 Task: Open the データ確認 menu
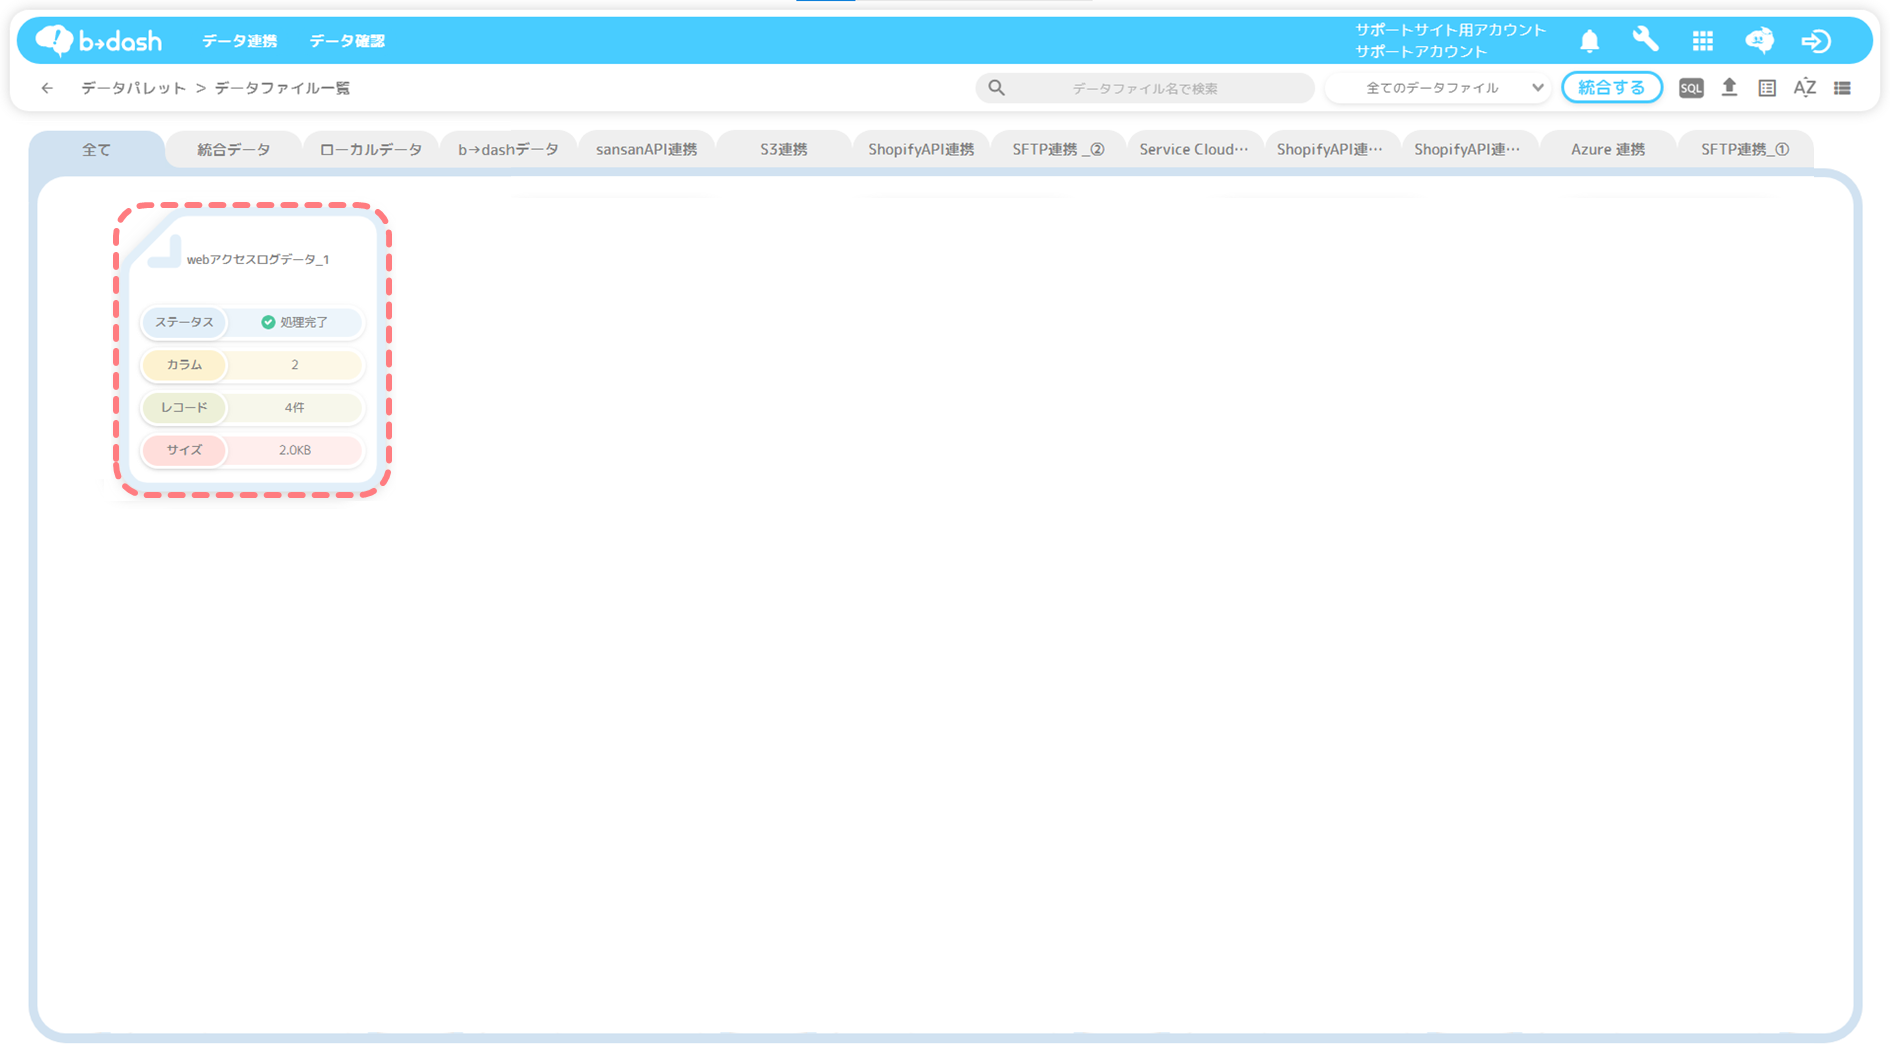tap(347, 41)
